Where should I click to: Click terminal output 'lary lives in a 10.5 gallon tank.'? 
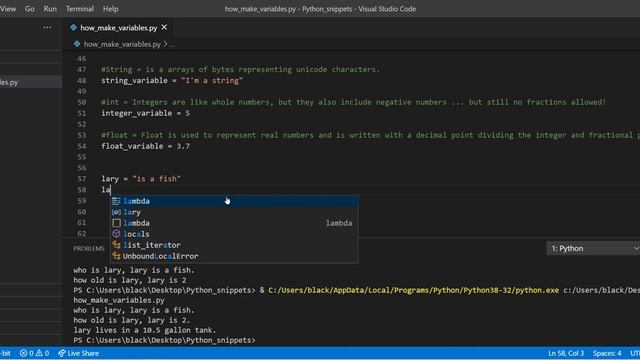[145, 330]
